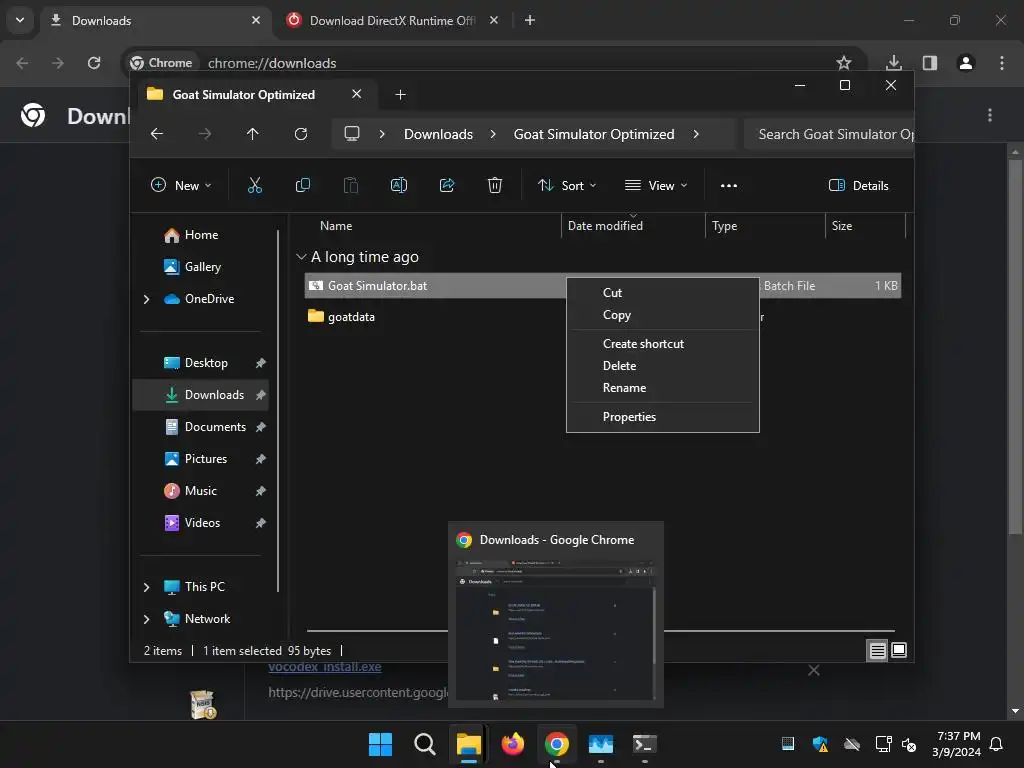Expand the This PC tree node
1024x768 pixels.
point(146,587)
